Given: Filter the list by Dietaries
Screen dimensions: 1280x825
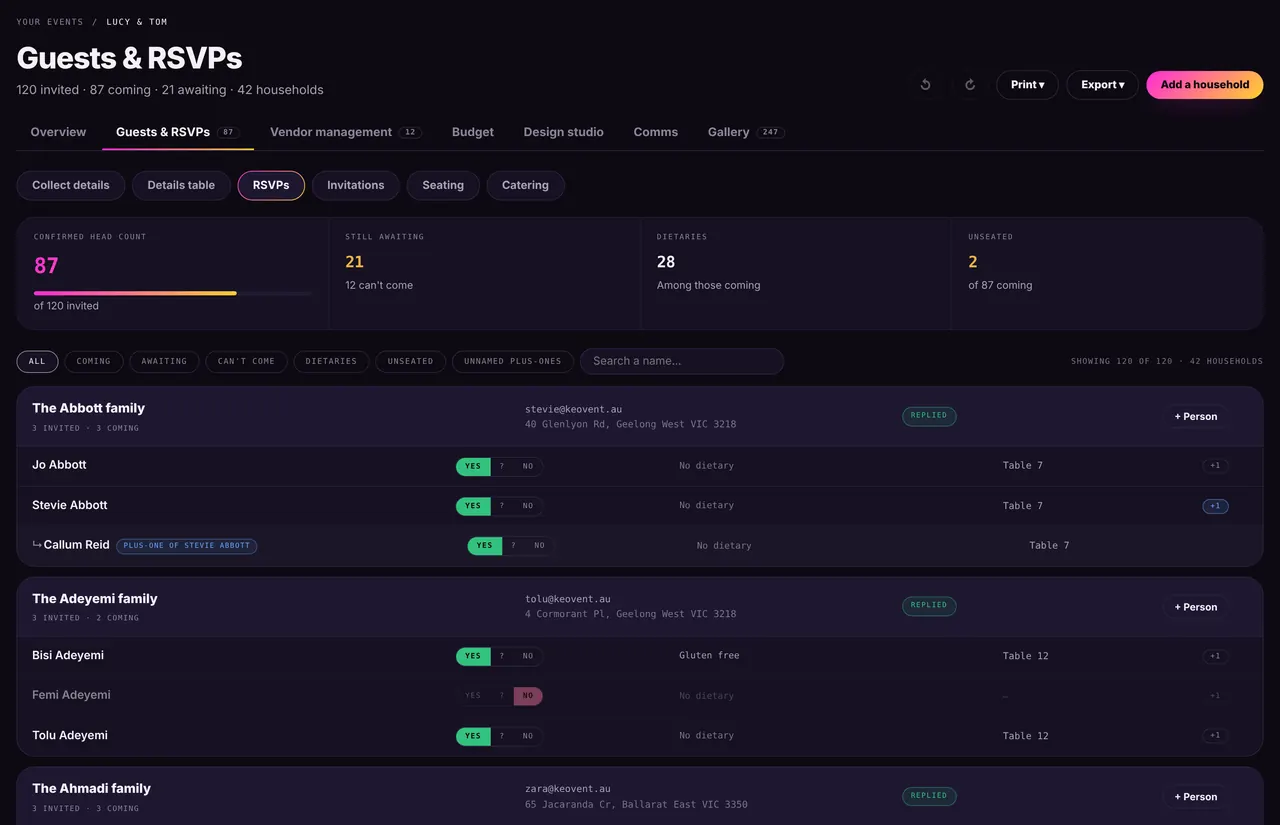Looking at the screenshot, I should click(331, 361).
